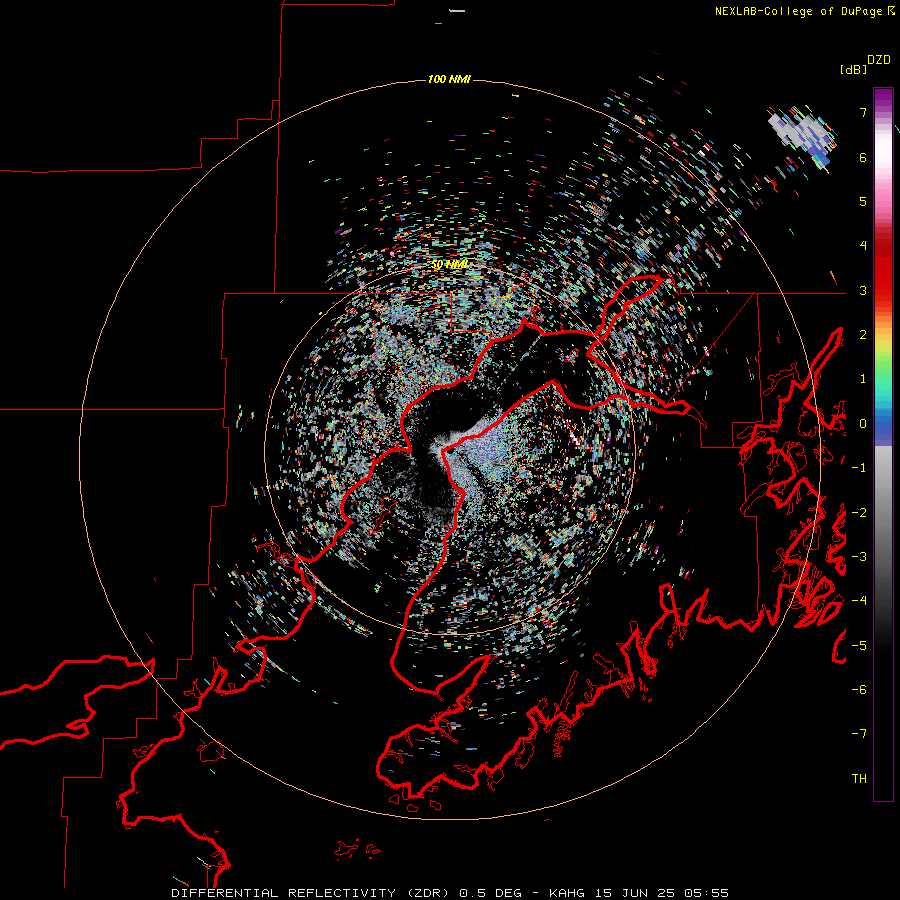Image resolution: width=900 pixels, height=900 pixels.
Task: Click the 50 NMI range ring label
Action: click(x=449, y=265)
